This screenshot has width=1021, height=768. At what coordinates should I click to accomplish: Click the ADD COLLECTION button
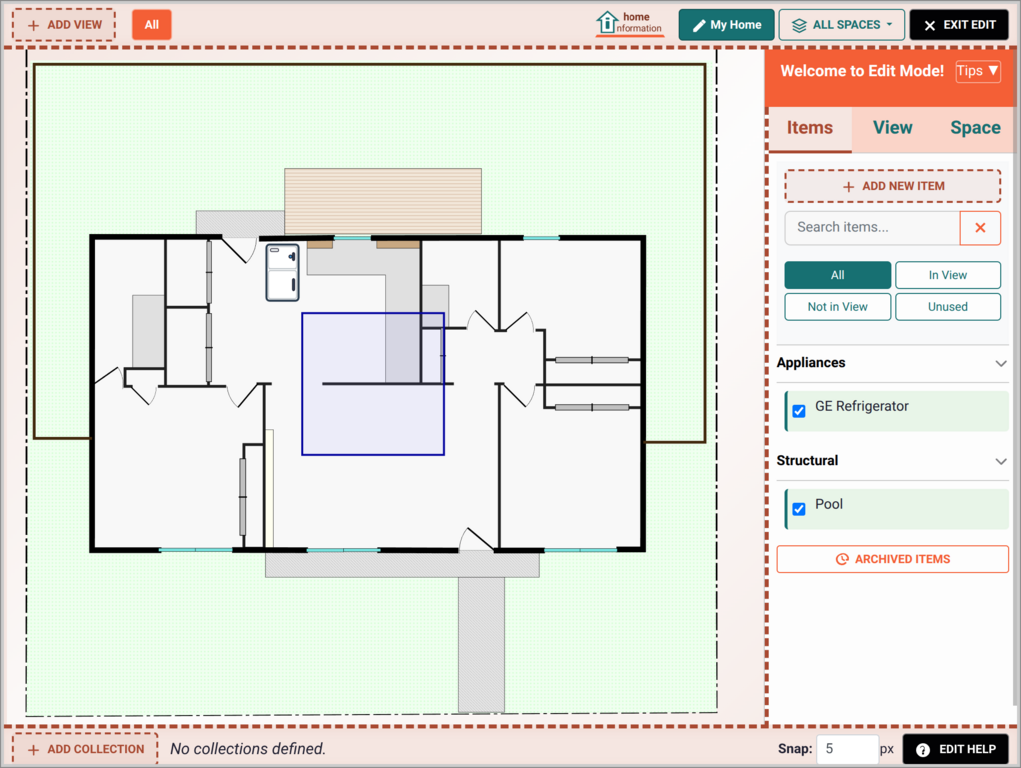coord(85,749)
